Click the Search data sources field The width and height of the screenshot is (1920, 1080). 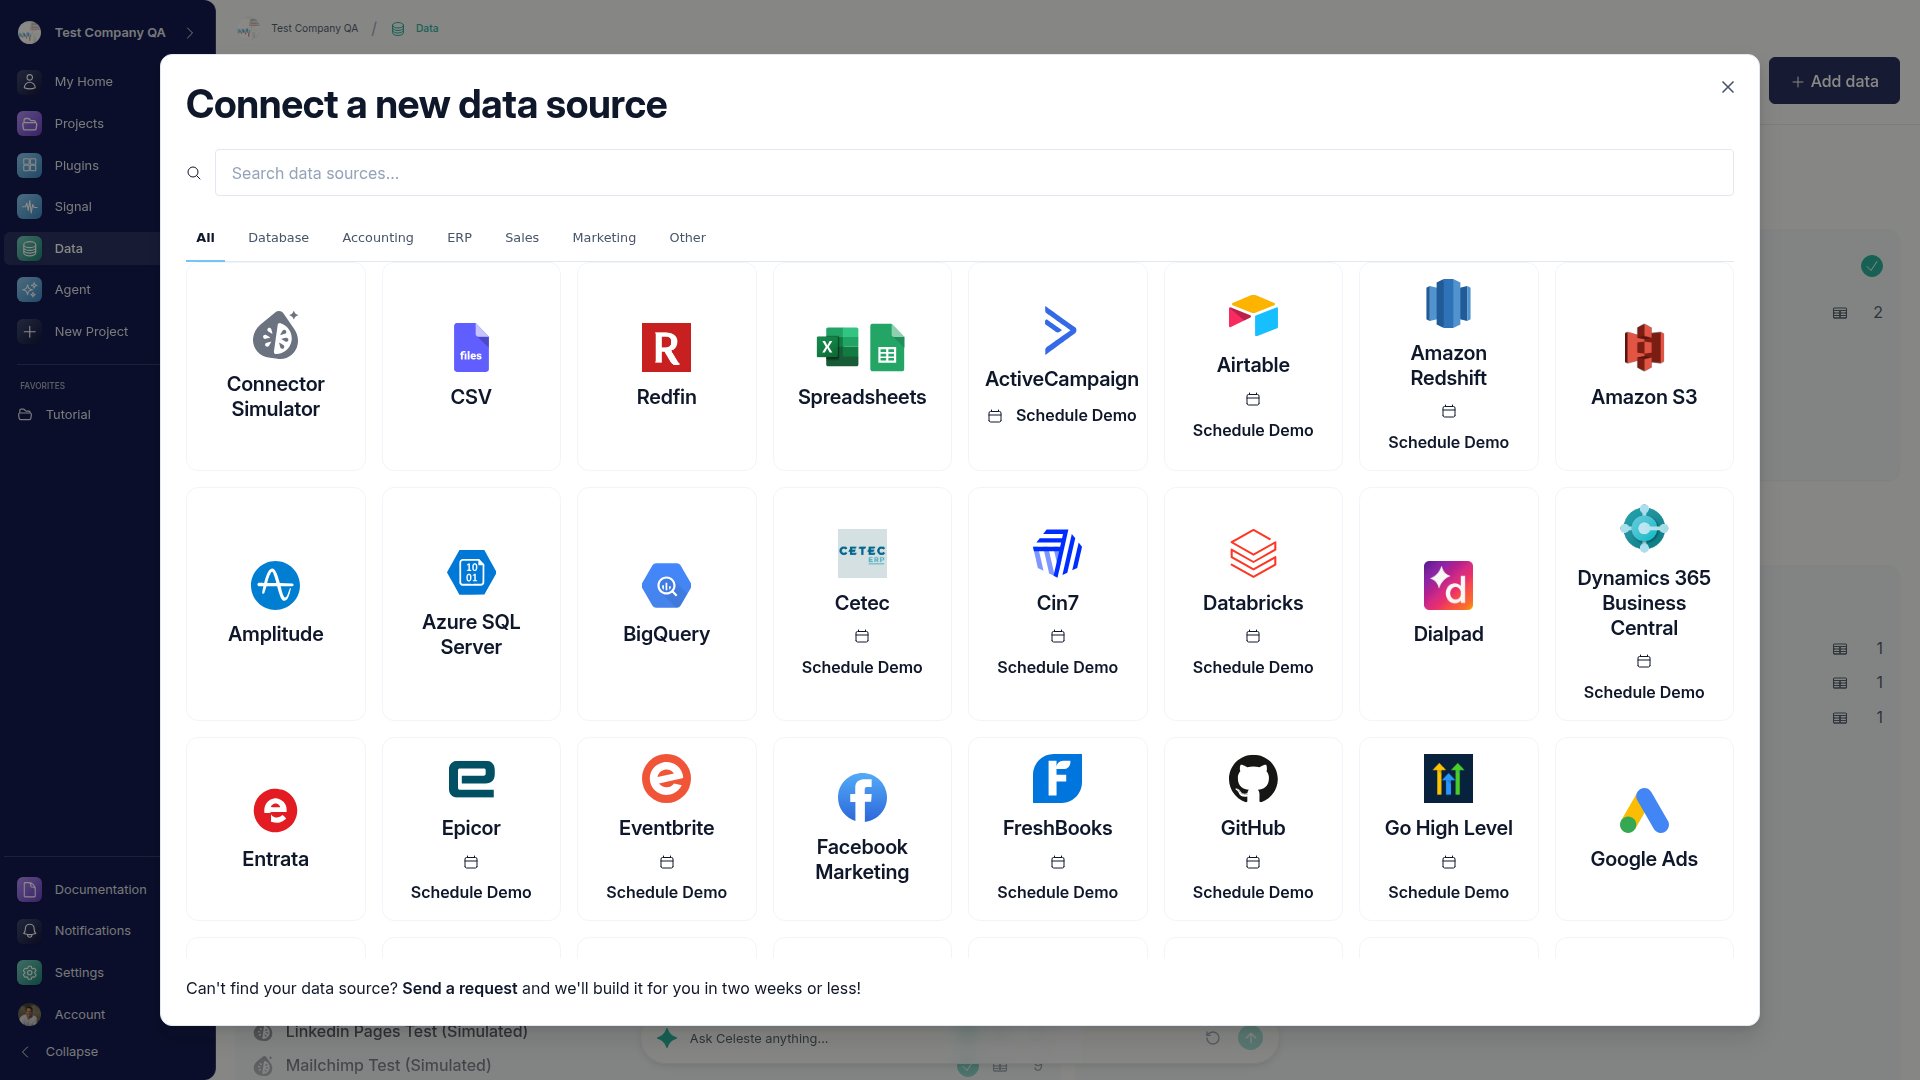(973, 173)
